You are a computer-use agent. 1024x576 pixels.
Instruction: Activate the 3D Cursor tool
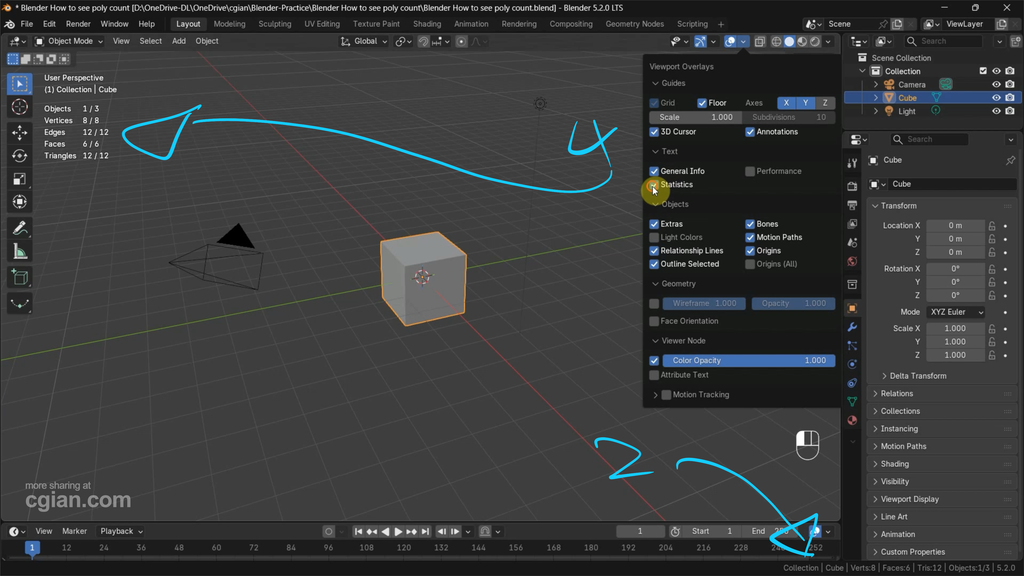point(20,107)
